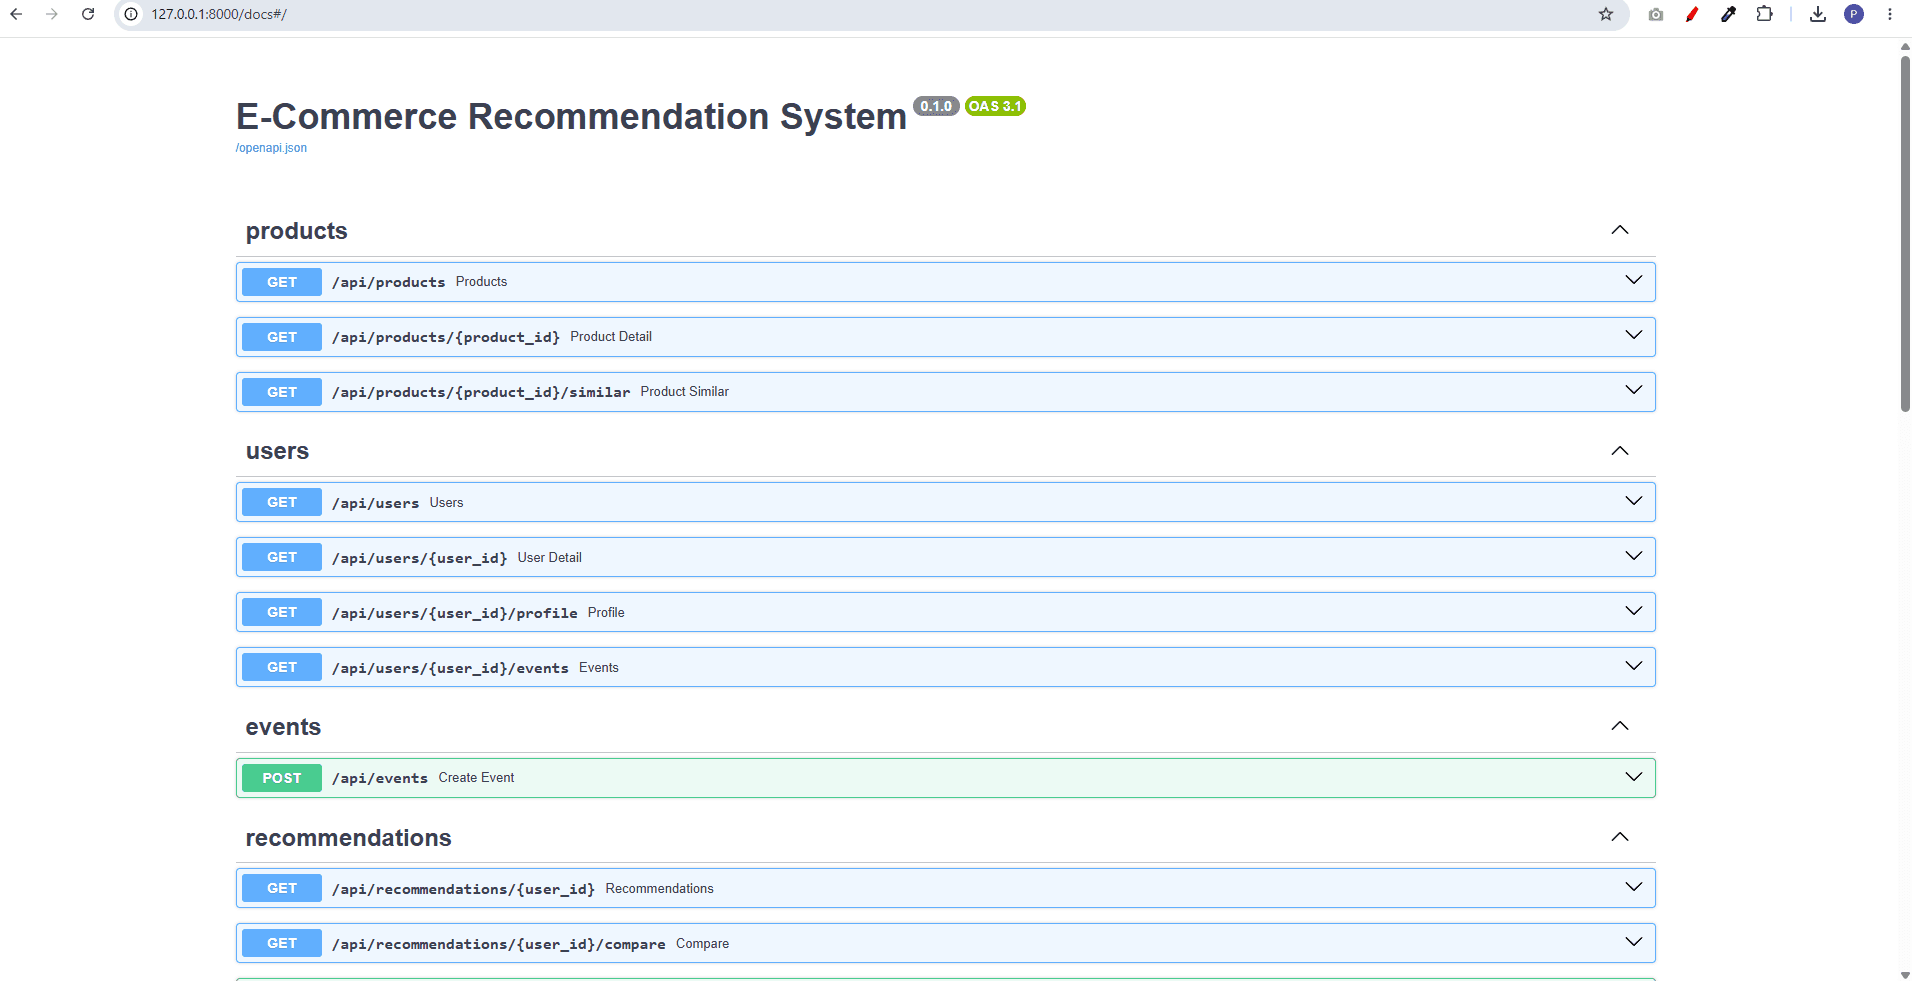Click the events section heading
This screenshot has width=1912, height=981.
pyautogui.click(x=283, y=727)
